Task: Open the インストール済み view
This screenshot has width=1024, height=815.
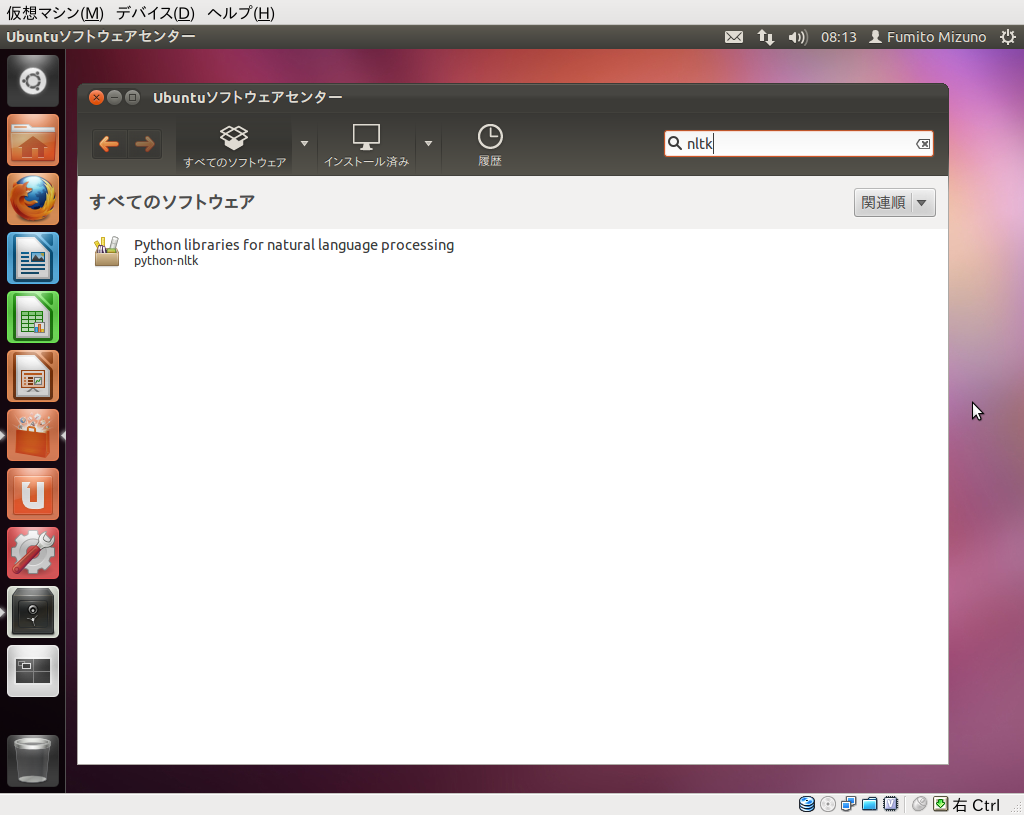Action: pos(366,146)
